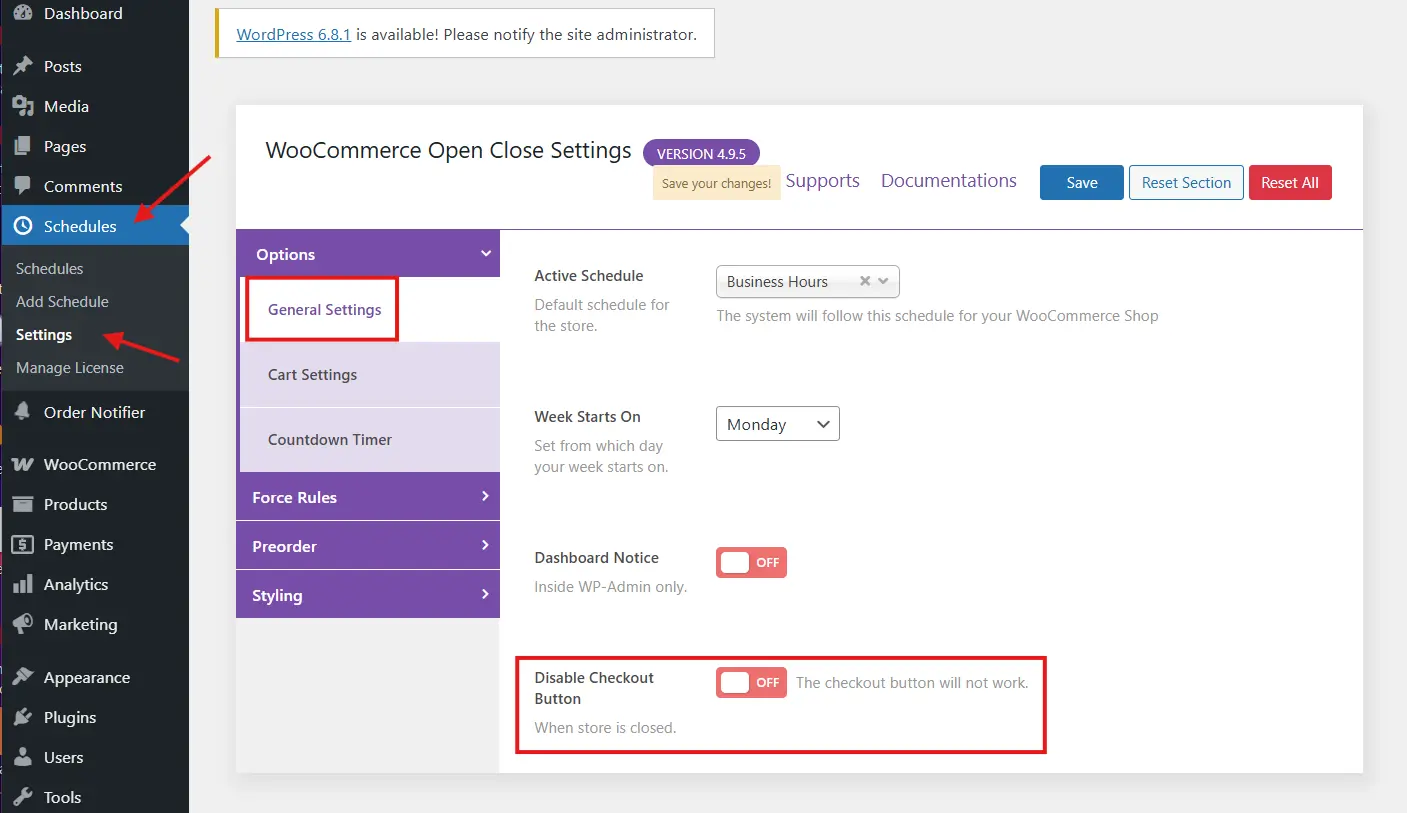
Task: Click the Comments speech bubble icon
Action: [x=23, y=187]
